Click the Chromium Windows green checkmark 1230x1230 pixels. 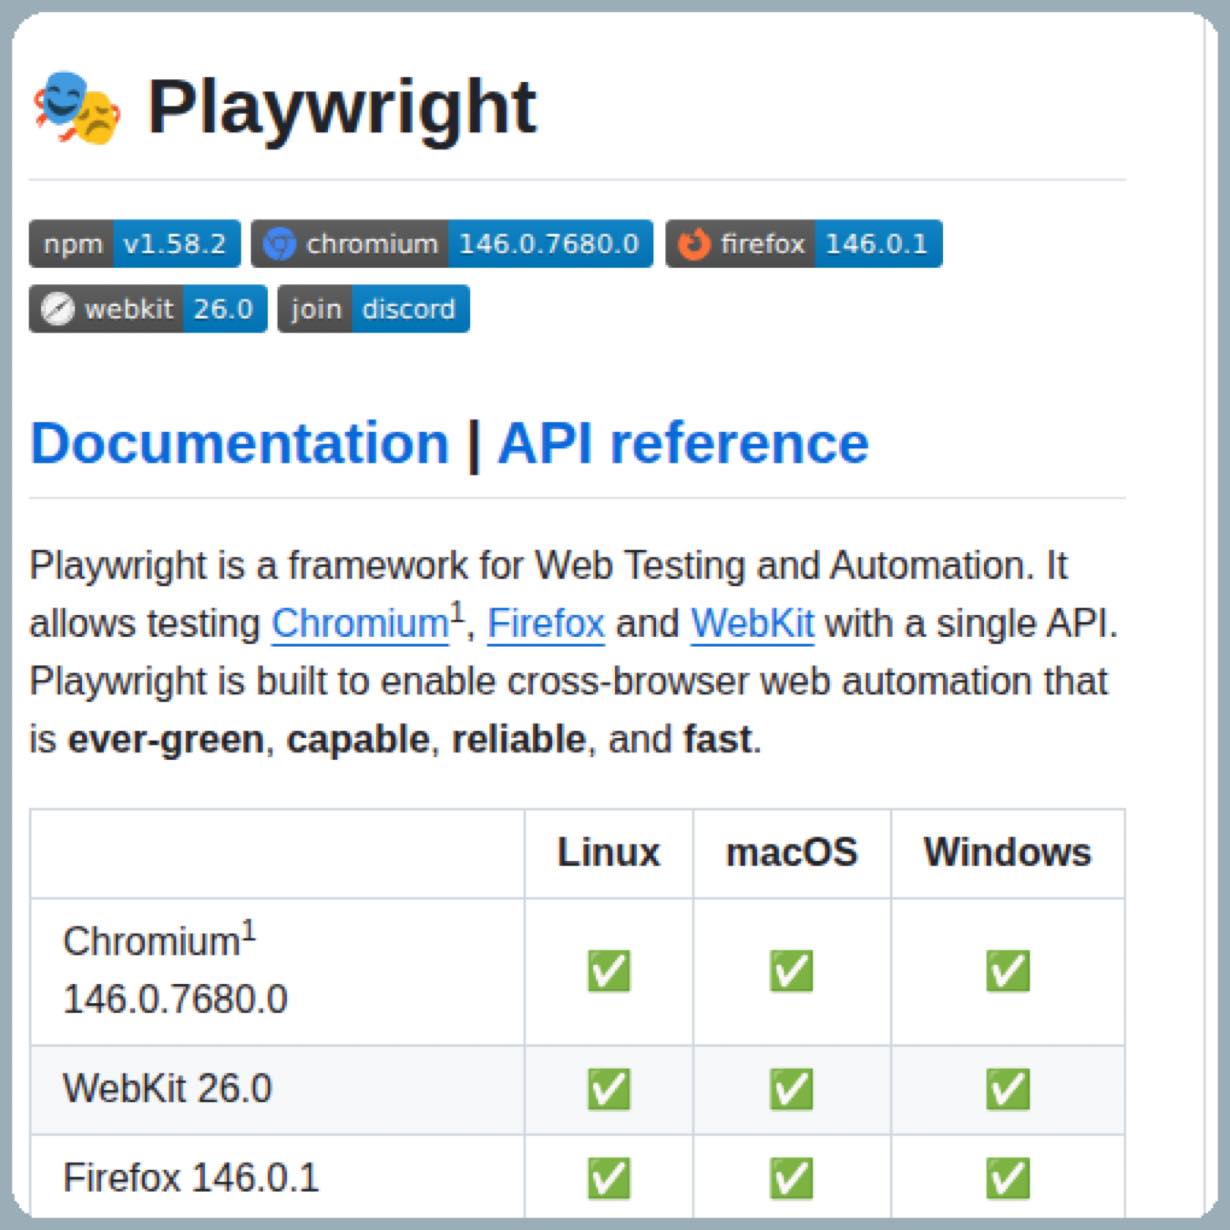click(x=1007, y=971)
